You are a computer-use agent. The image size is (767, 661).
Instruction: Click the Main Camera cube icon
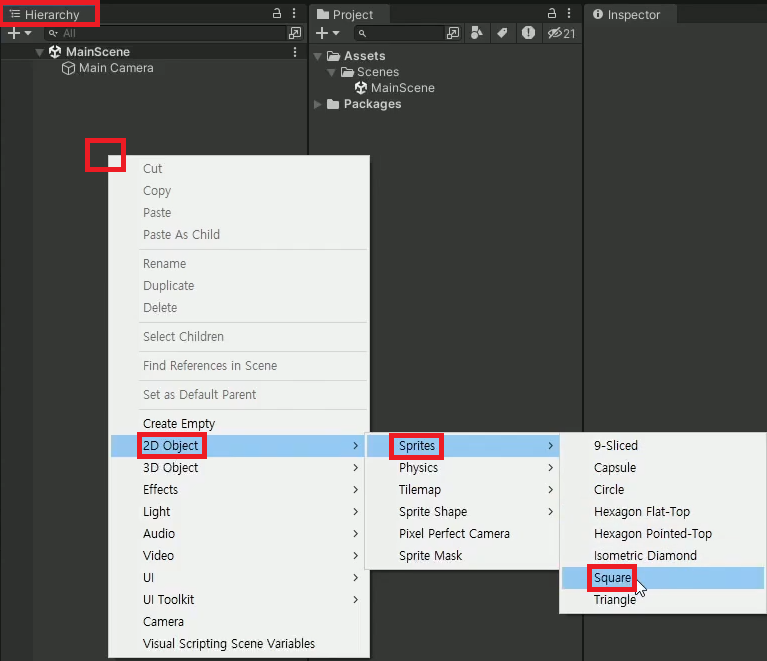pos(68,68)
